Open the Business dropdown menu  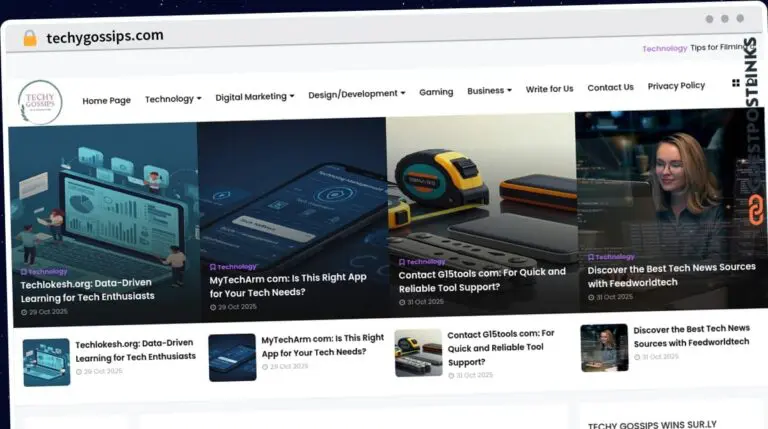tap(489, 91)
